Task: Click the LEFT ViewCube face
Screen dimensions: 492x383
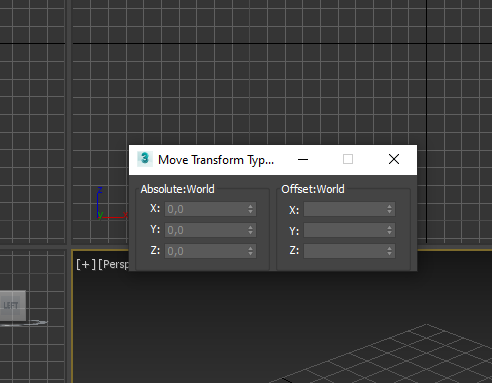Action: [x=12, y=305]
